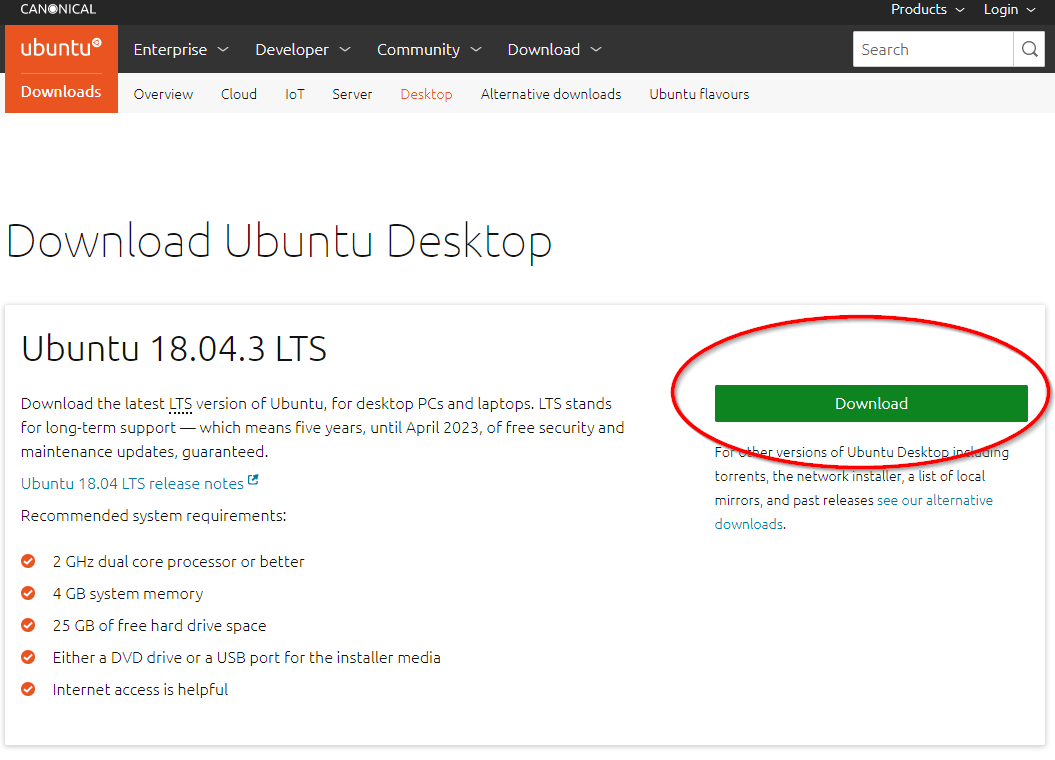
Task: Click the Internet access is helpful text
Action: point(140,690)
